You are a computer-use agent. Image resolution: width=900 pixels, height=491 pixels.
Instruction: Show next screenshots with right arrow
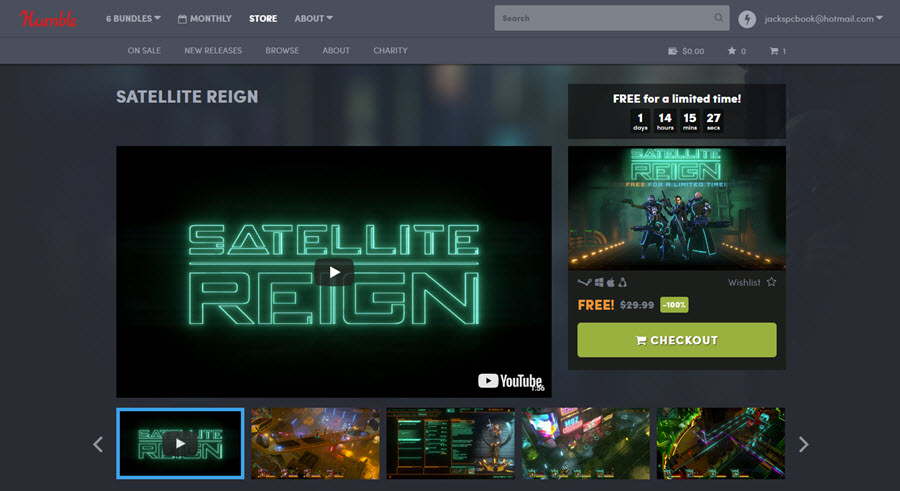point(803,444)
